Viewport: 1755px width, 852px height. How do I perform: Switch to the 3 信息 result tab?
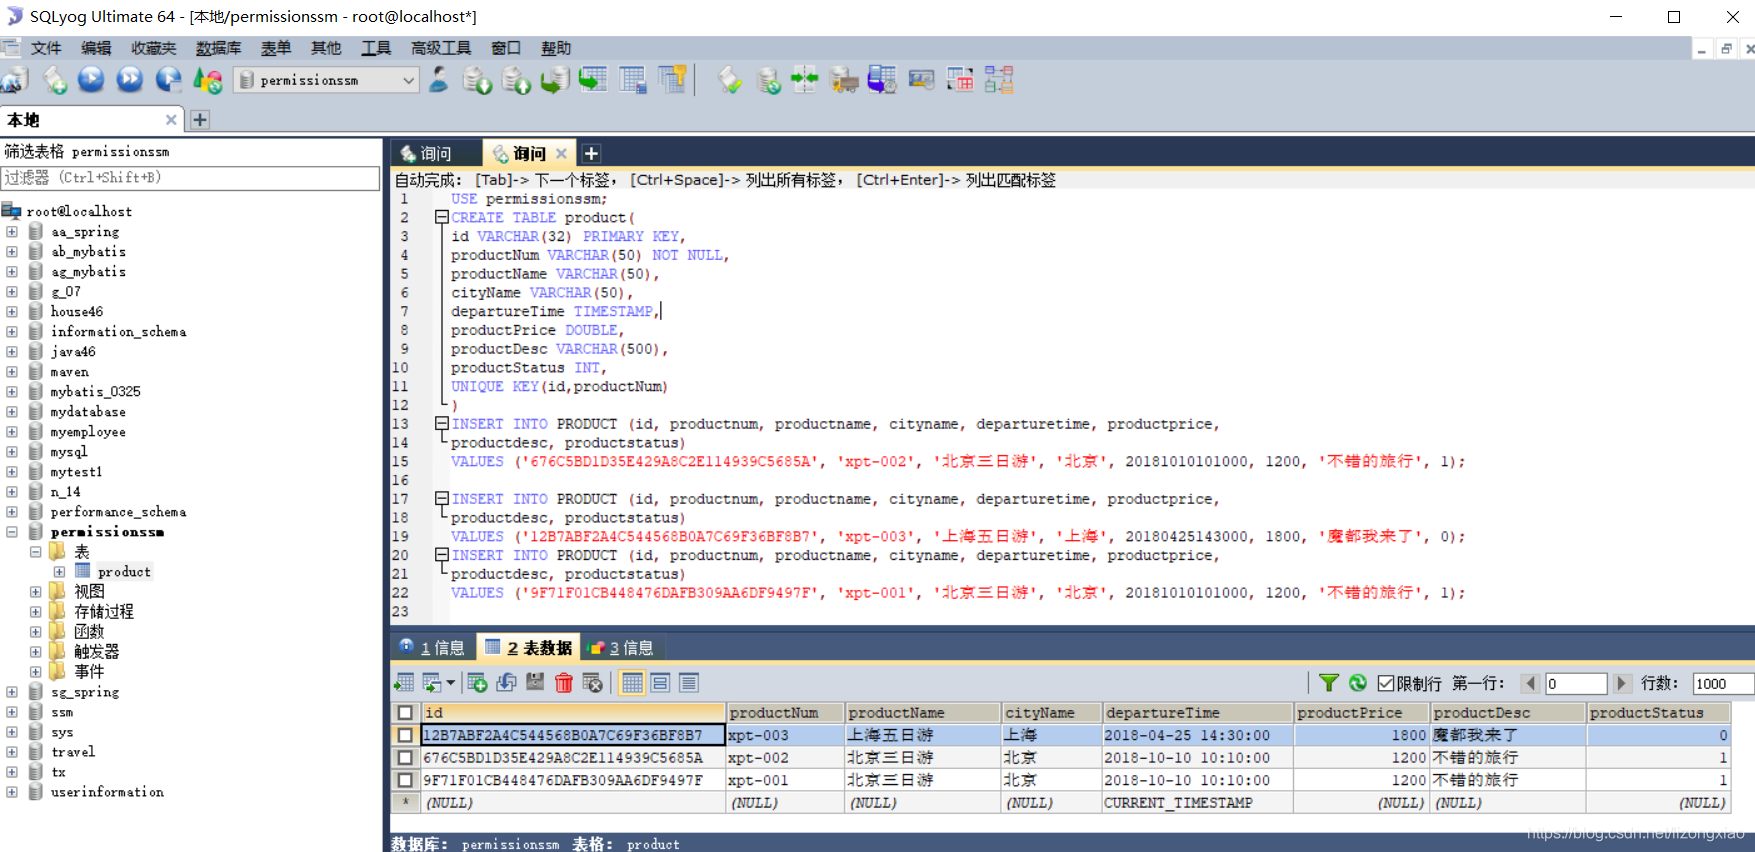(x=622, y=647)
